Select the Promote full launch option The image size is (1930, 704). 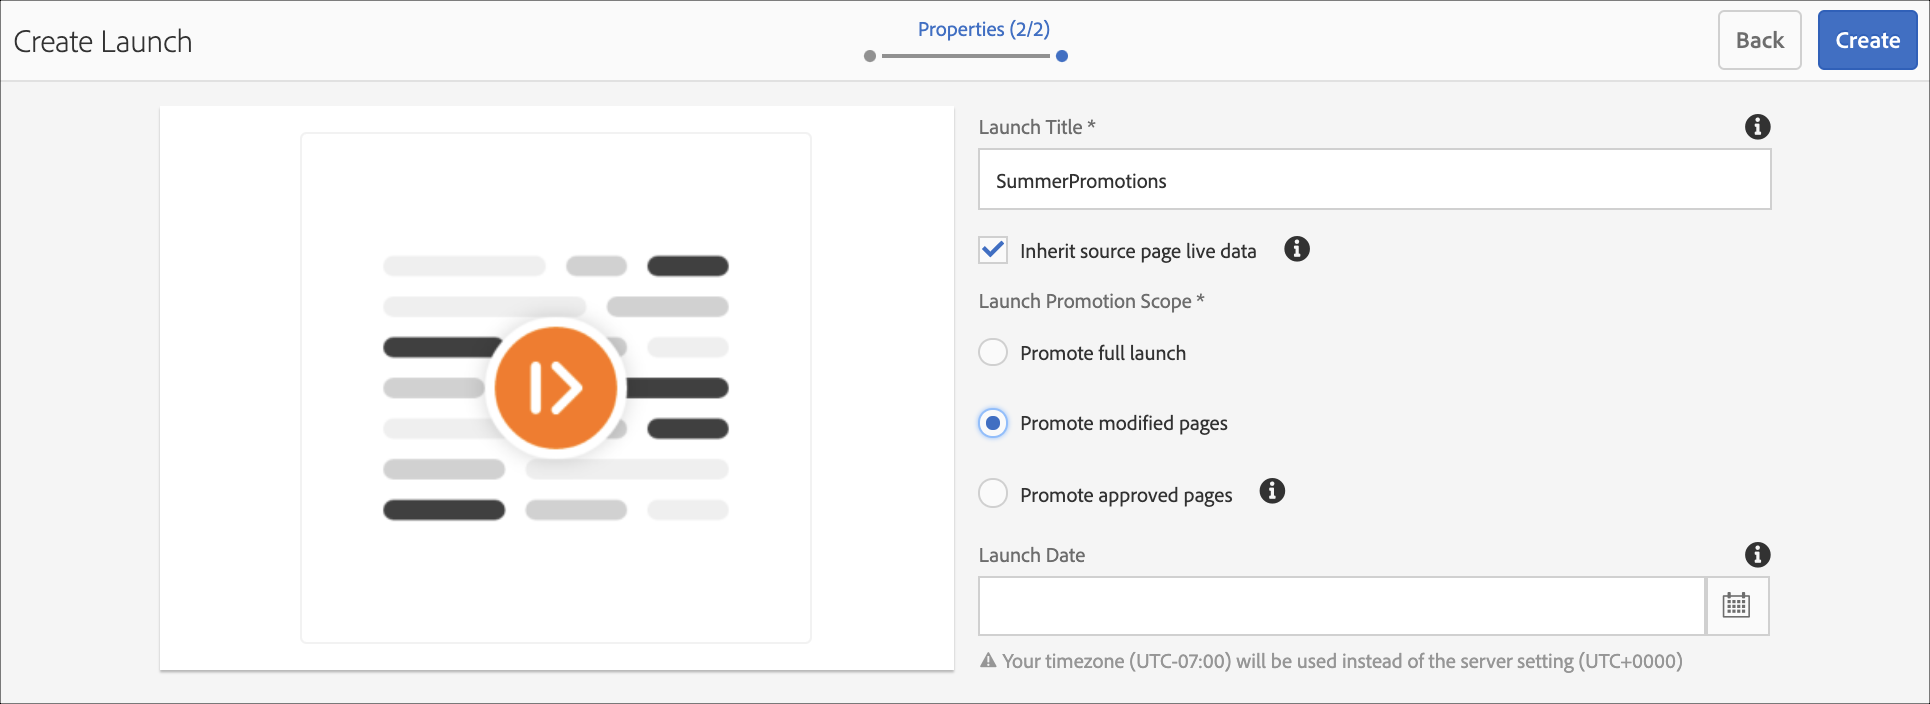(993, 353)
